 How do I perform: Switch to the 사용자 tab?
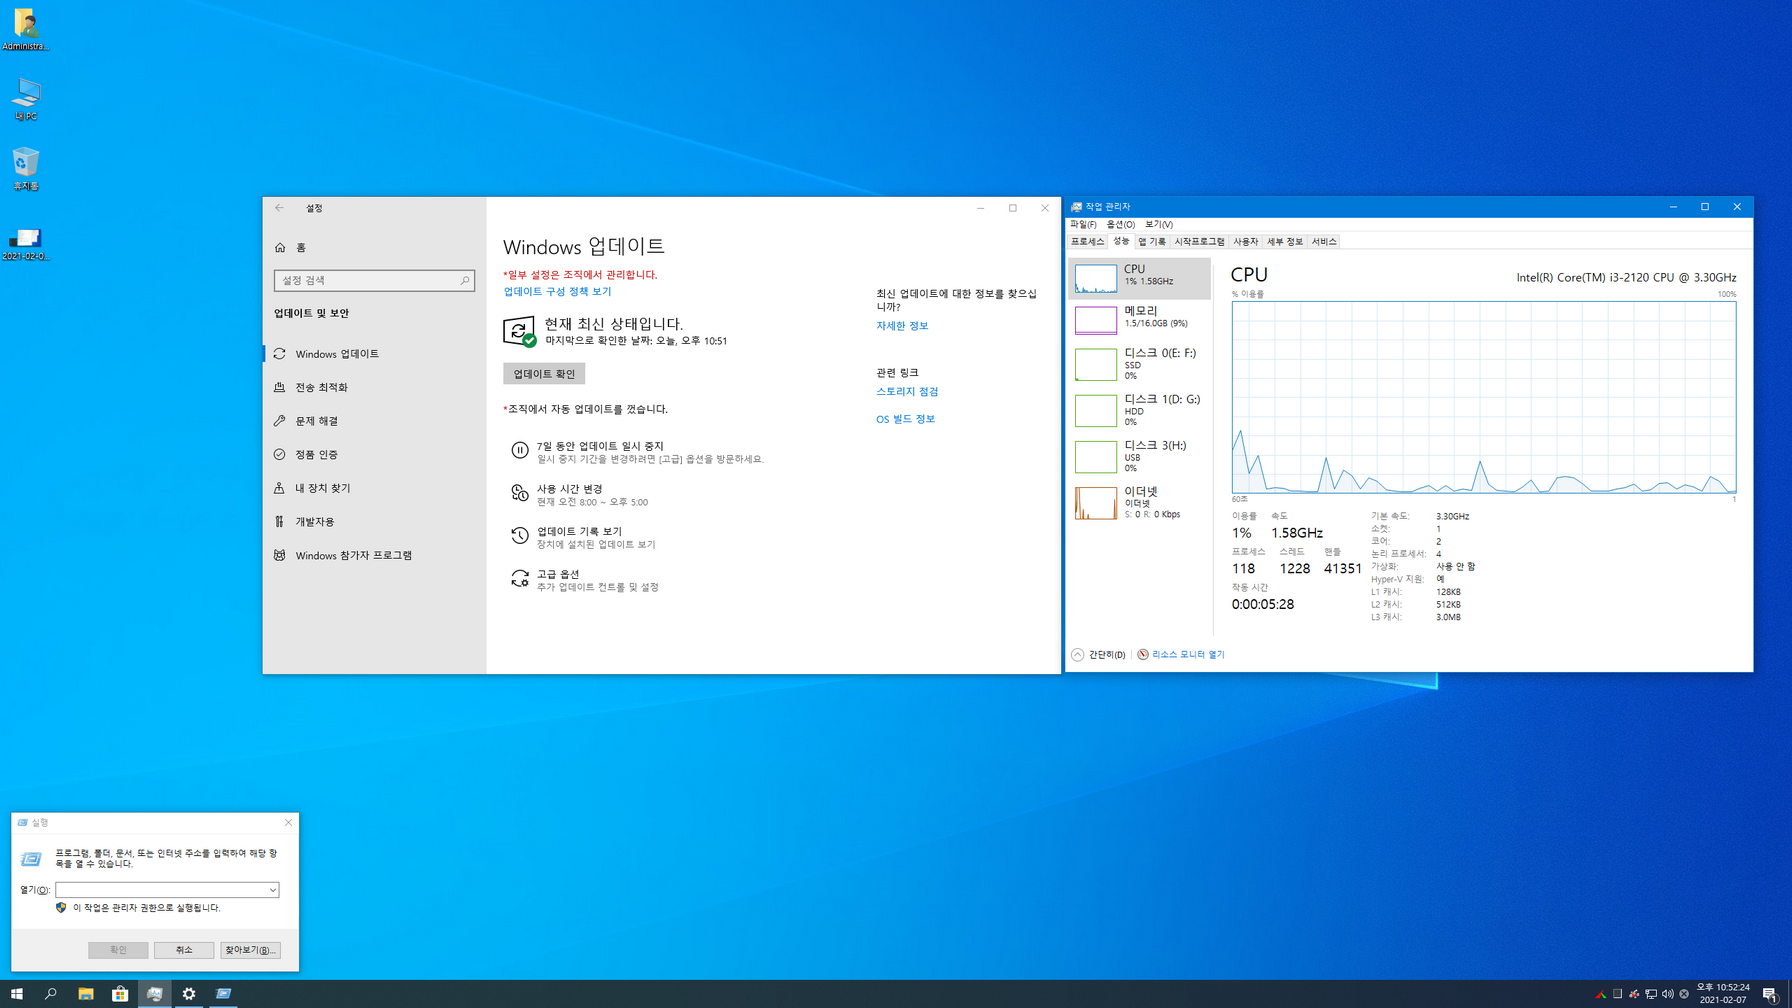click(1245, 242)
